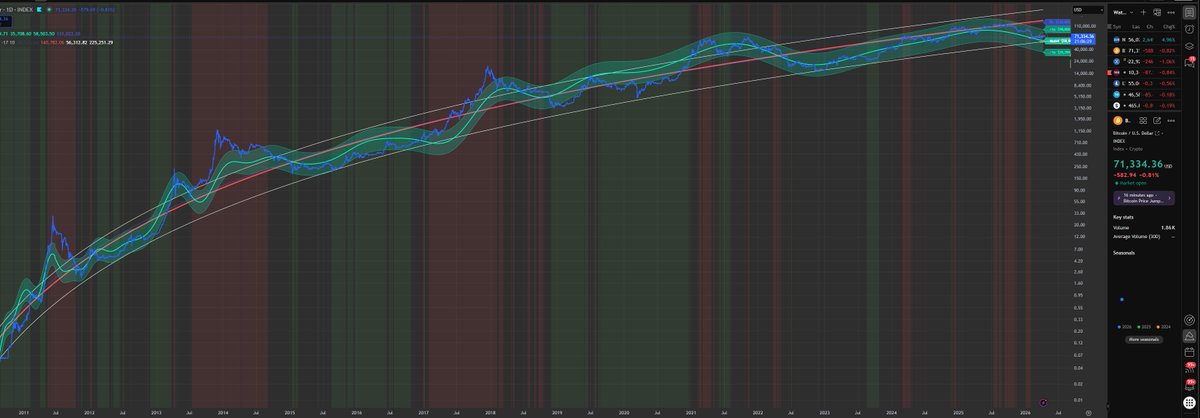This screenshot has height=418, width=1200.
Task: Click the Seasonals heading
Action: coord(1124,253)
